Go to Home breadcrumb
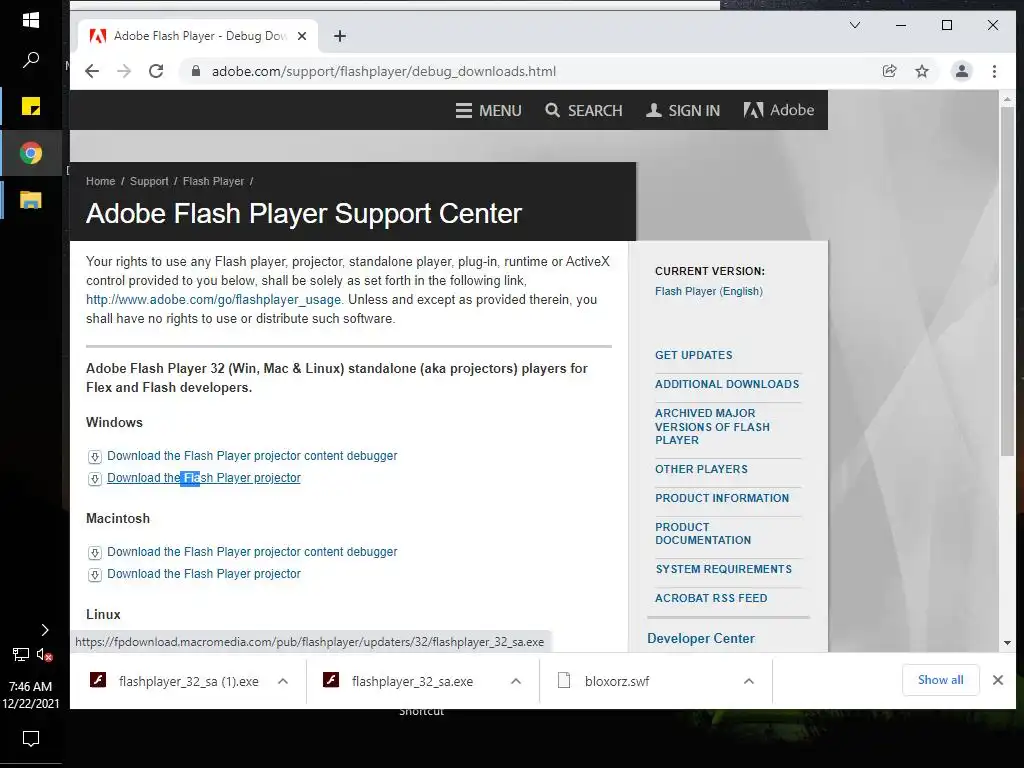This screenshot has height=768, width=1024. (101, 182)
